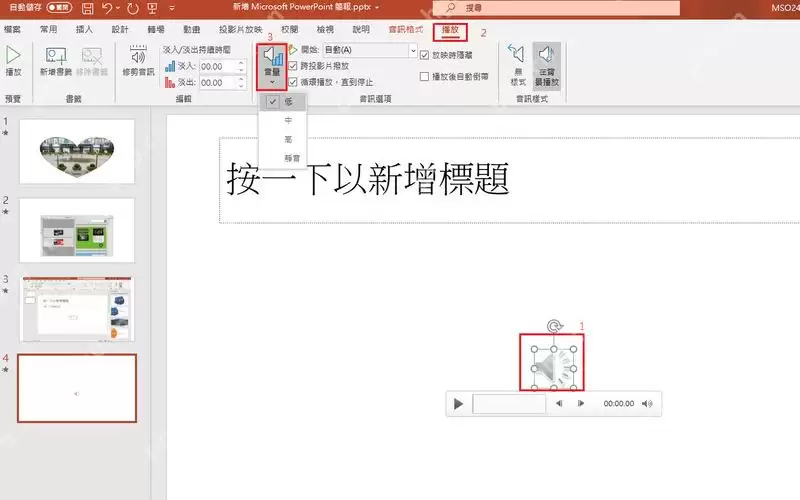
Task: Open the 音量 volume dropdown button
Action: click(x=271, y=67)
